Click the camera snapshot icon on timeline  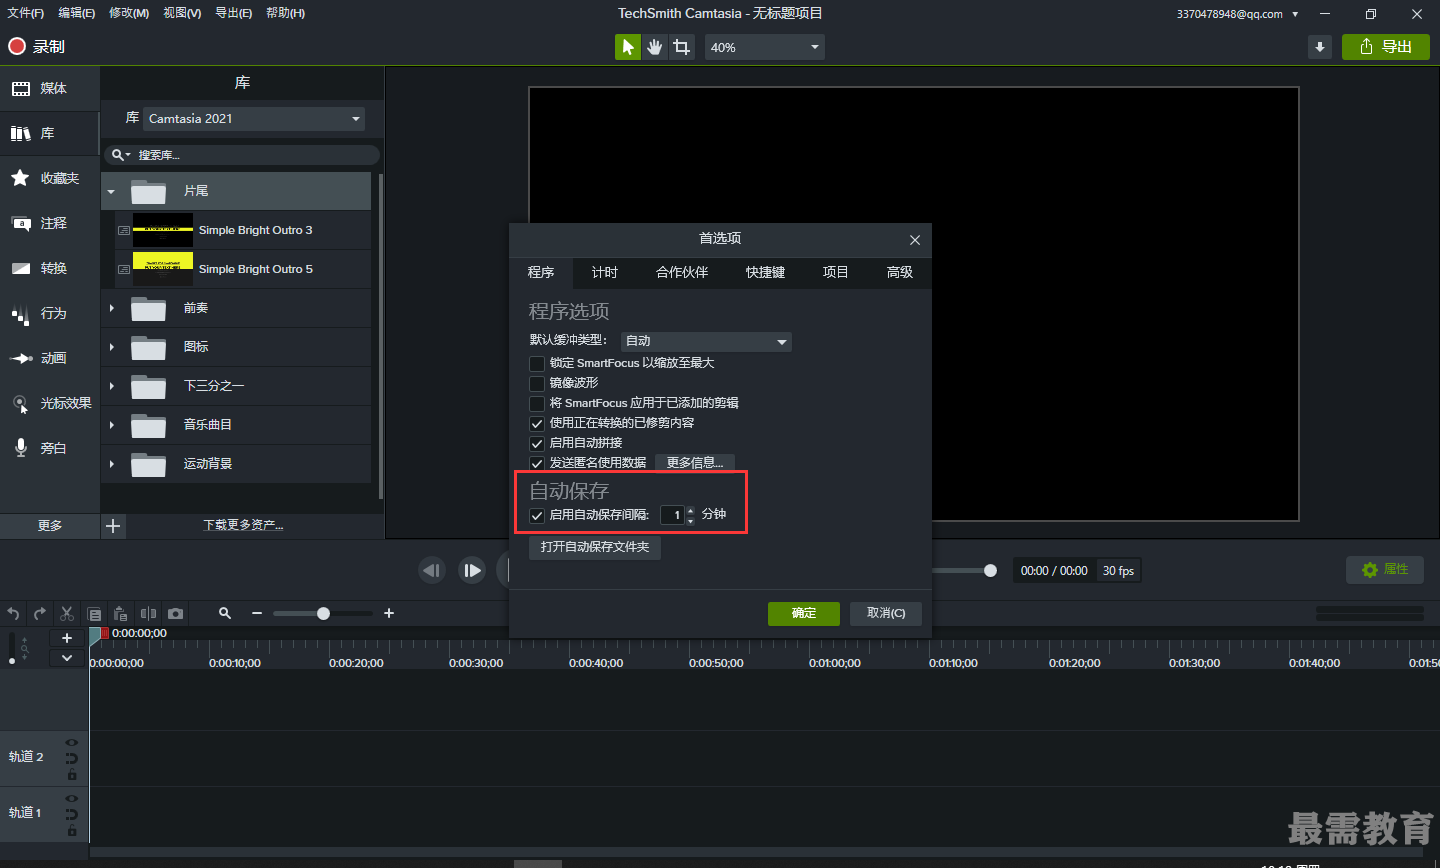click(176, 613)
